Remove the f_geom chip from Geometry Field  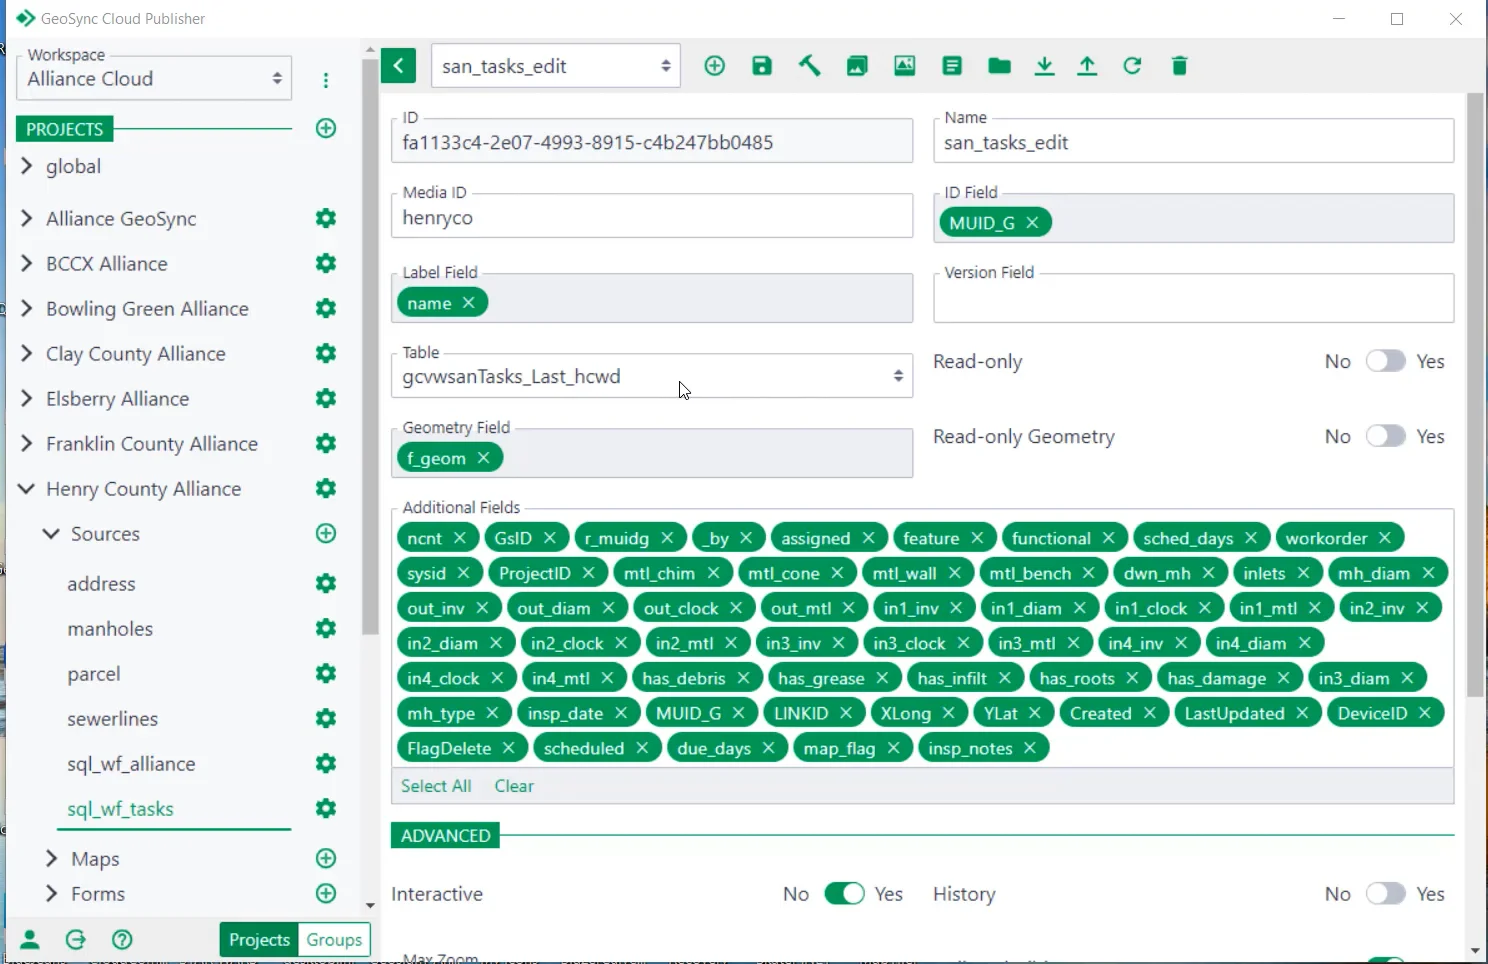coord(484,457)
